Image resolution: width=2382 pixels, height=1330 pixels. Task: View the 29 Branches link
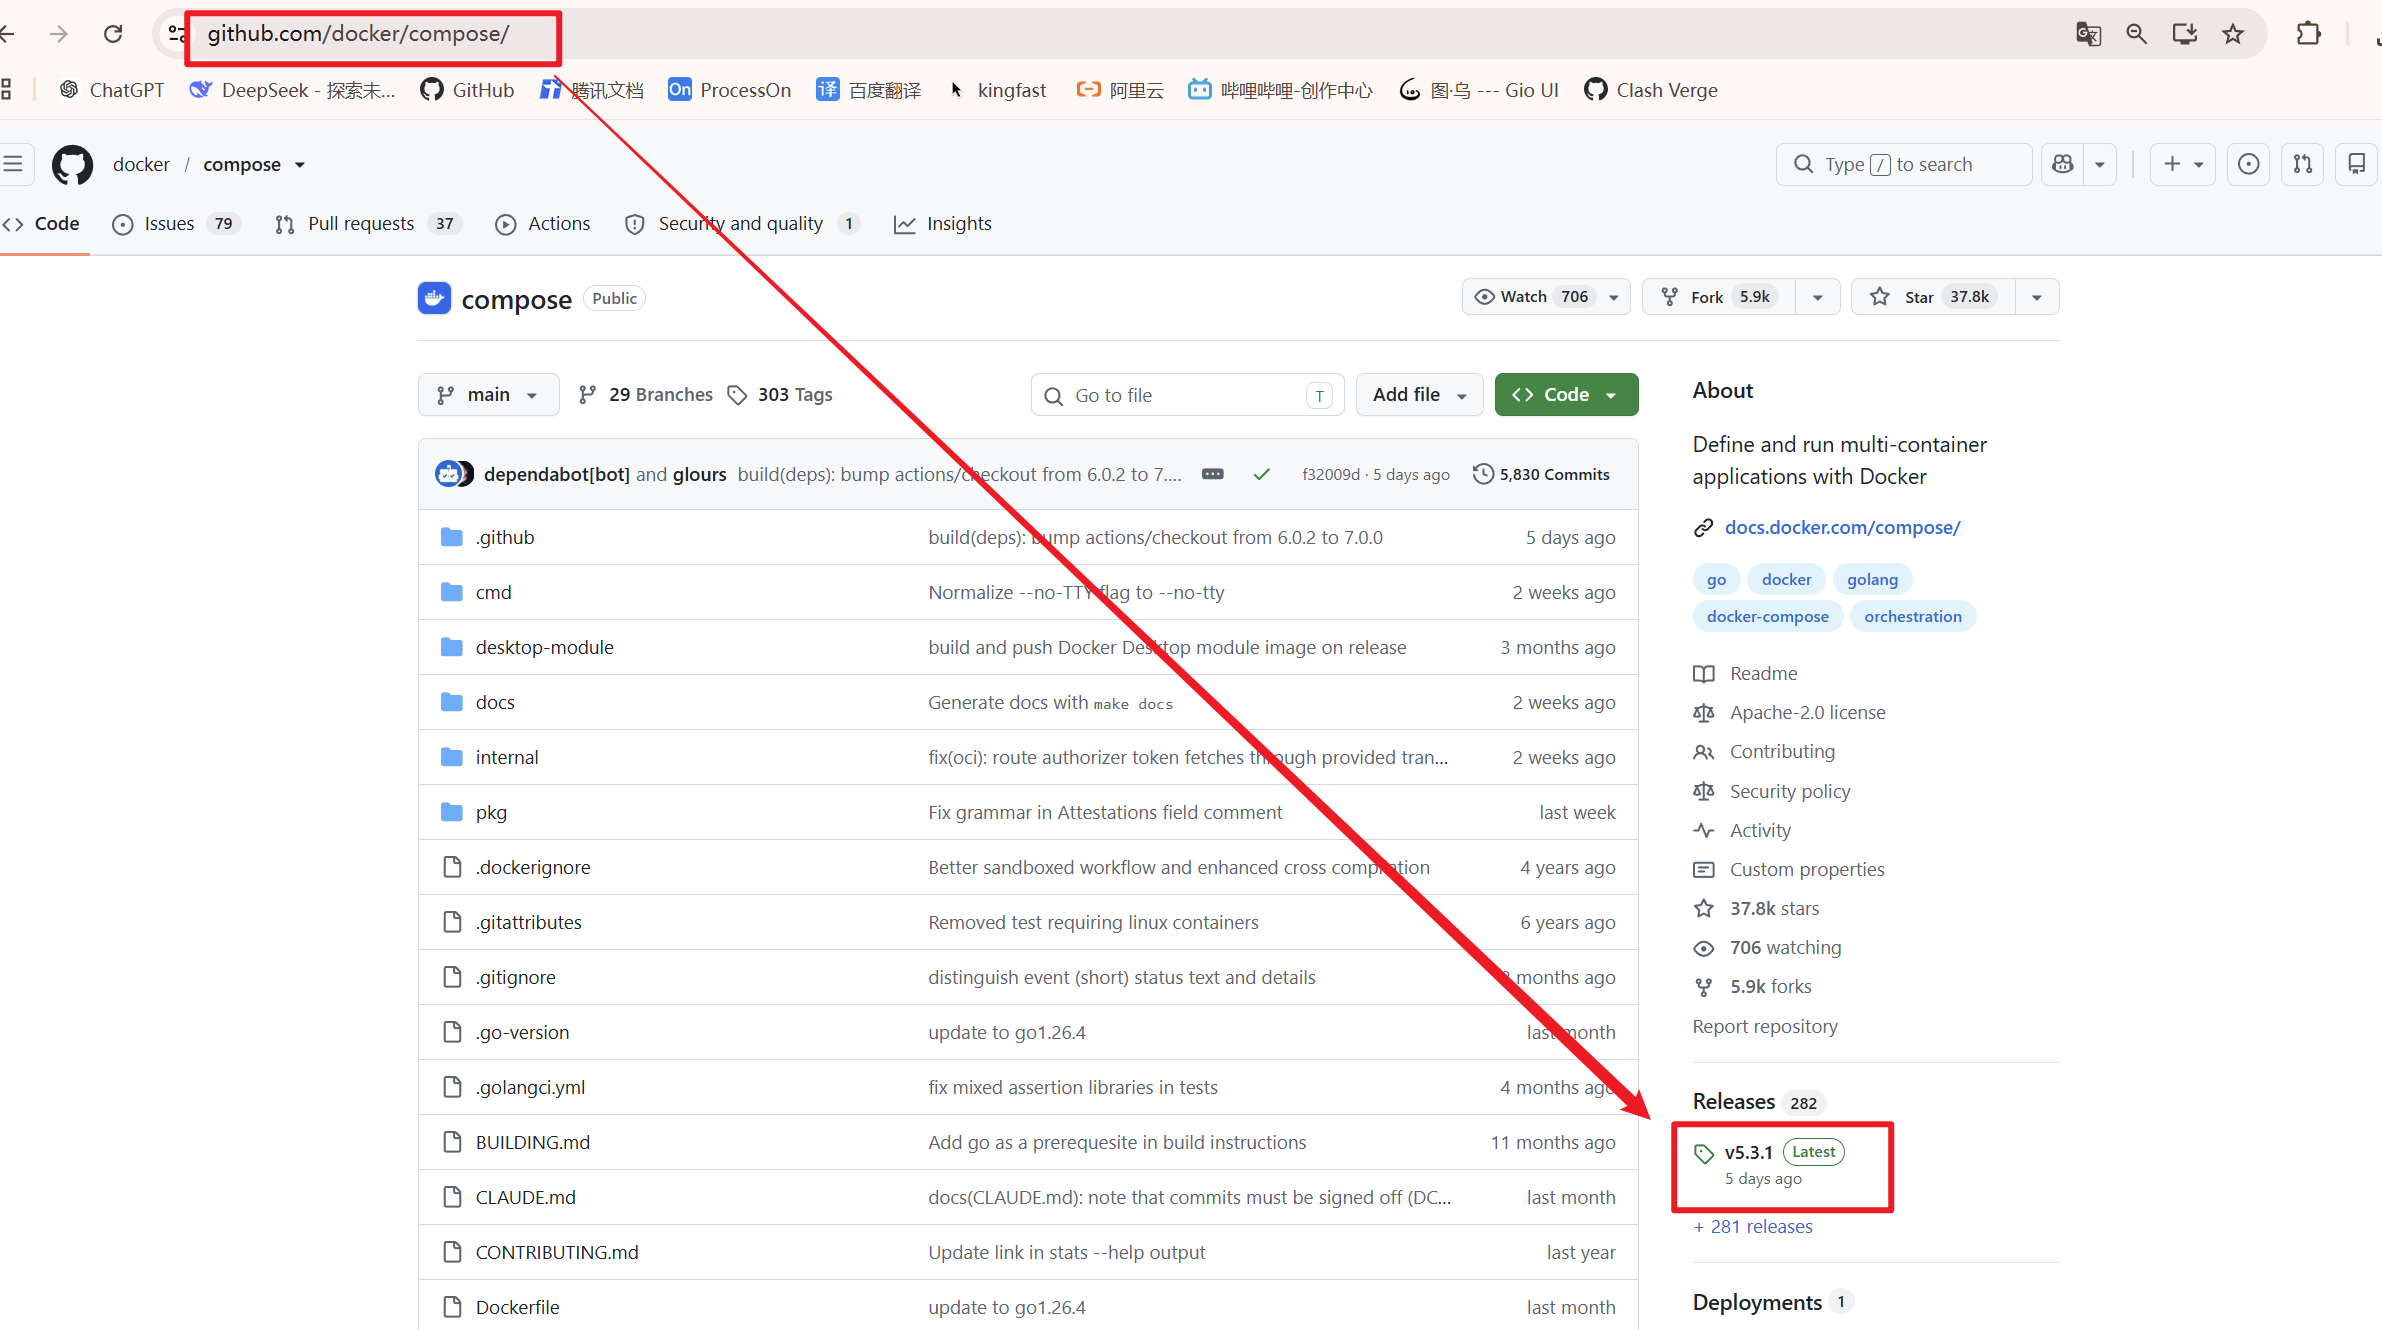tap(646, 395)
